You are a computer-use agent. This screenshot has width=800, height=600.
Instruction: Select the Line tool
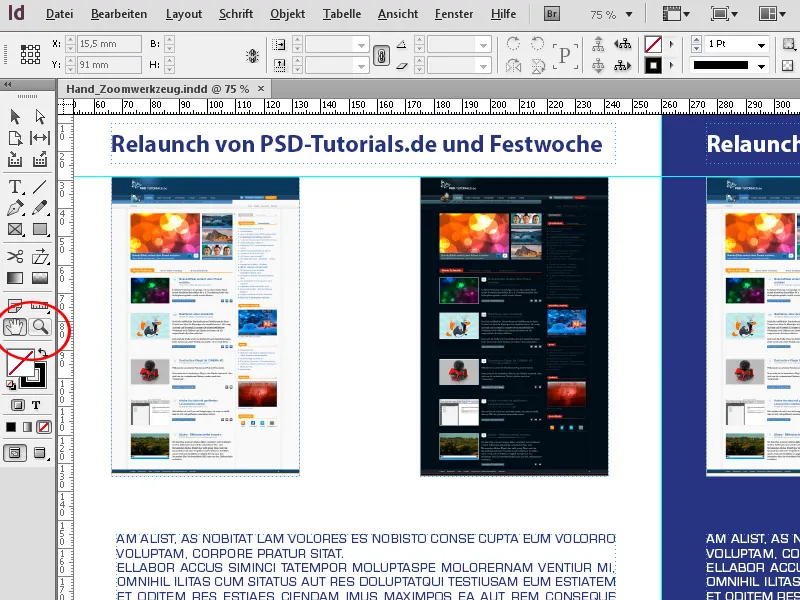click(40, 187)
